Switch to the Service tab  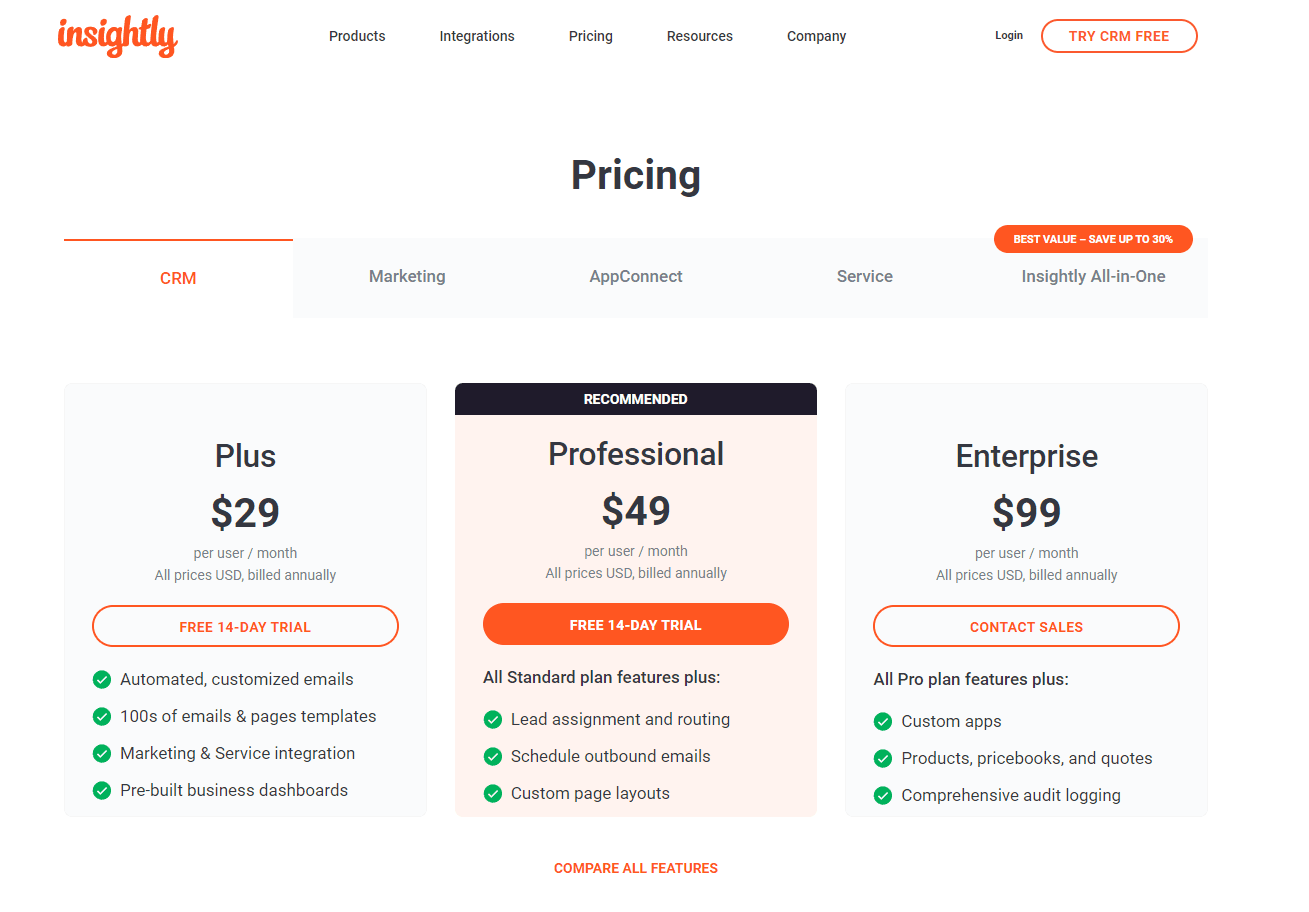pyautogui.click(x=864, y=276)
